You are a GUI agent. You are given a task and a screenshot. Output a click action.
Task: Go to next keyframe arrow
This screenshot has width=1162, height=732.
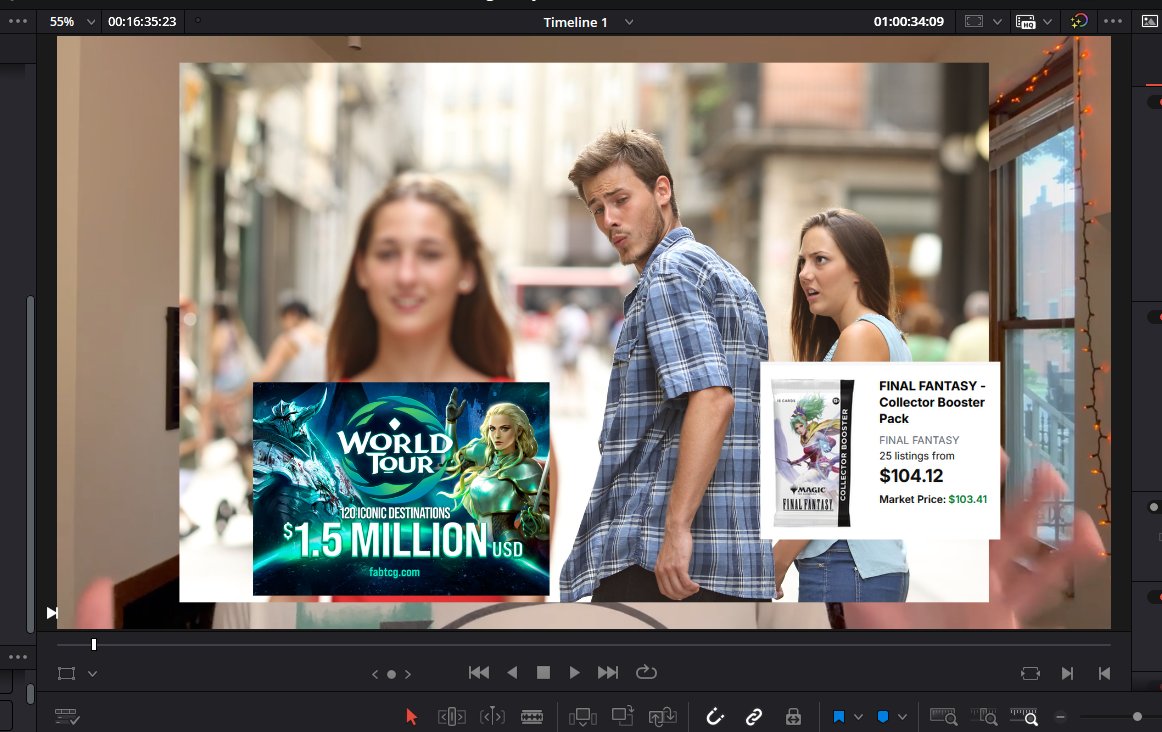[x=408, y=673]
